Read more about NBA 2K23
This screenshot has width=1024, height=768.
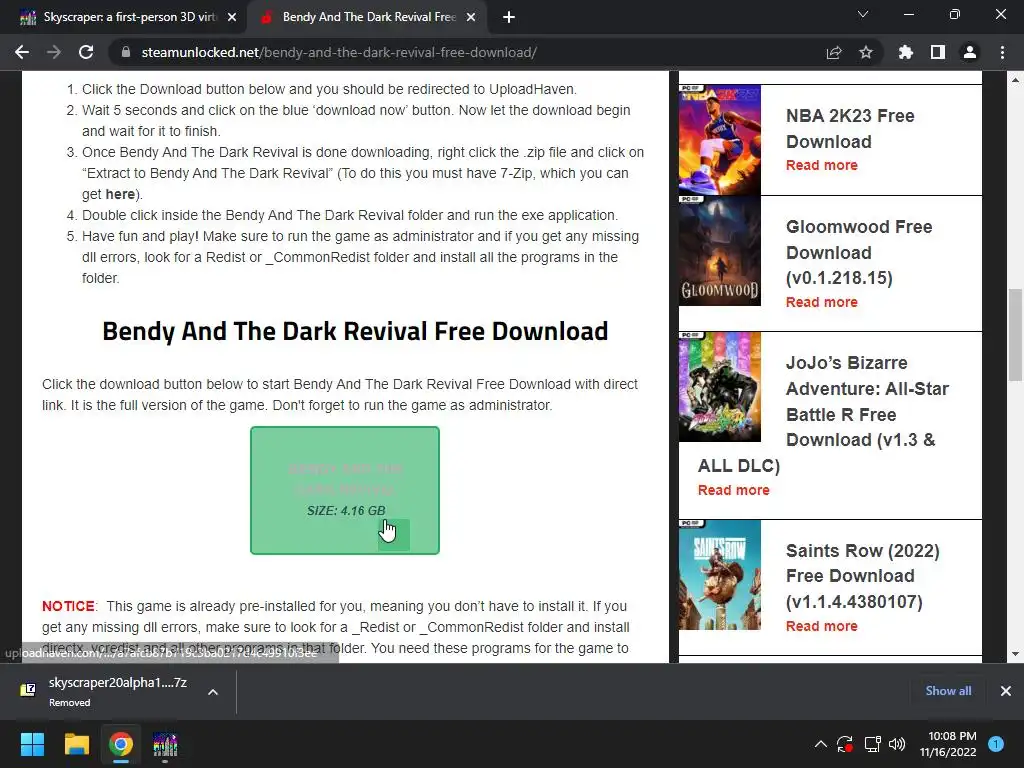point(822,165)
